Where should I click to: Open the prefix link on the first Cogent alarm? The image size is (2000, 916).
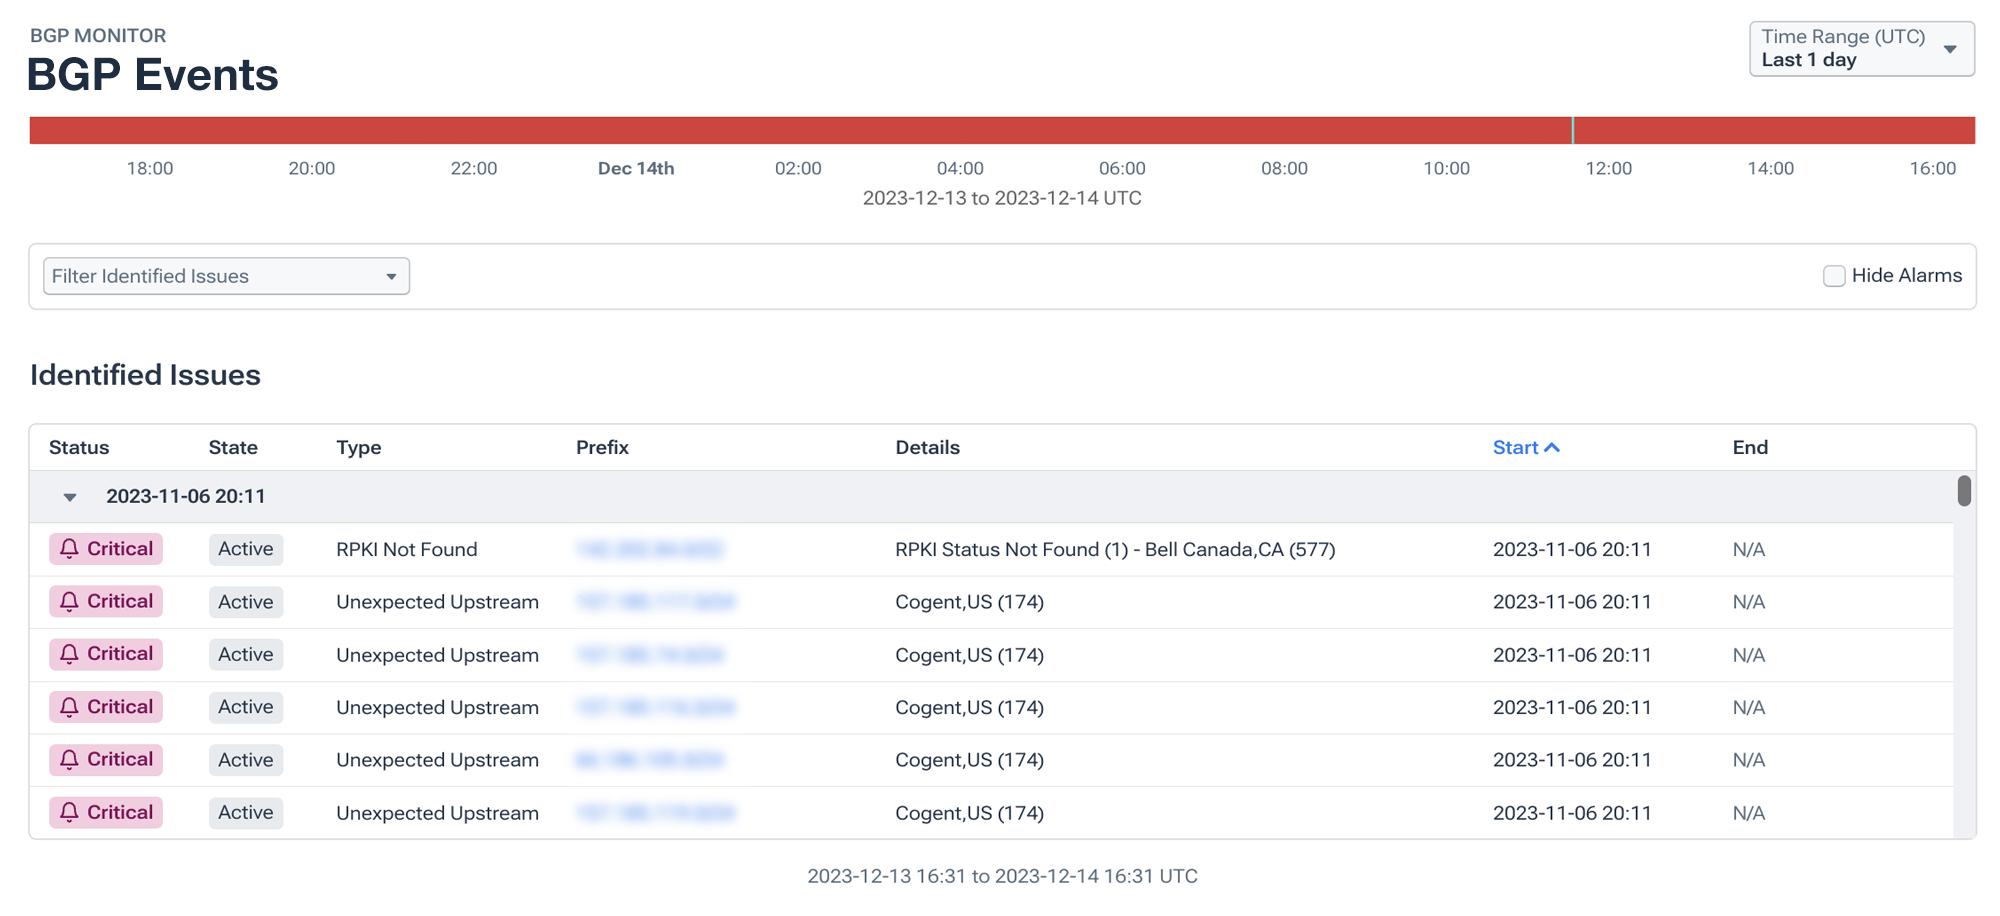[655, 601]
